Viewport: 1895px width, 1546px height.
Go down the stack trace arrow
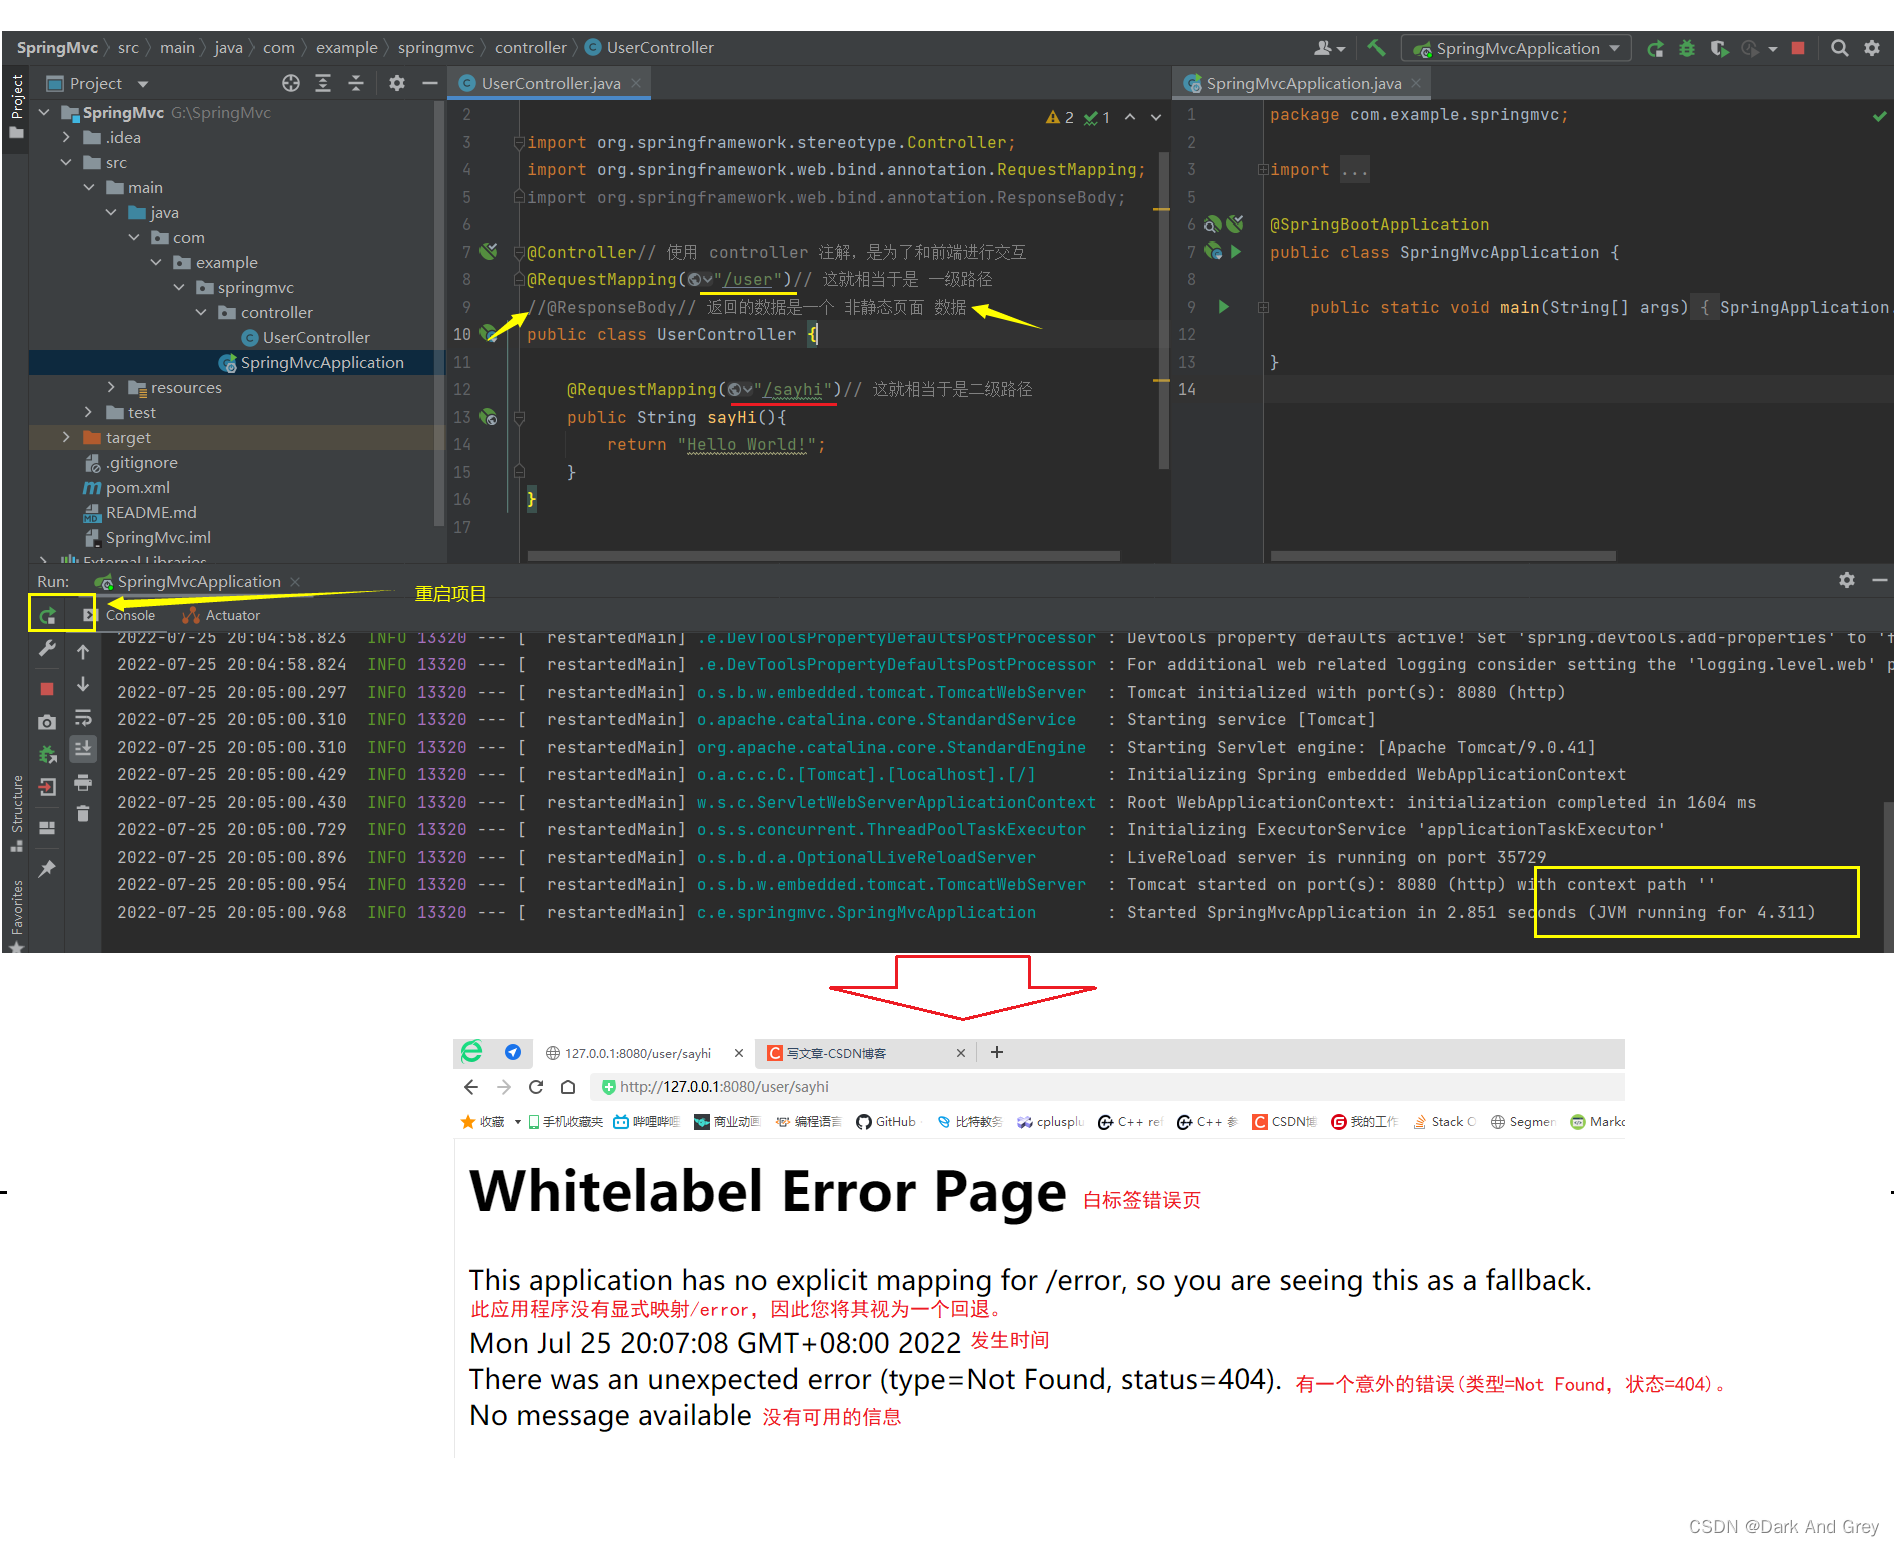tap(83, 684)
